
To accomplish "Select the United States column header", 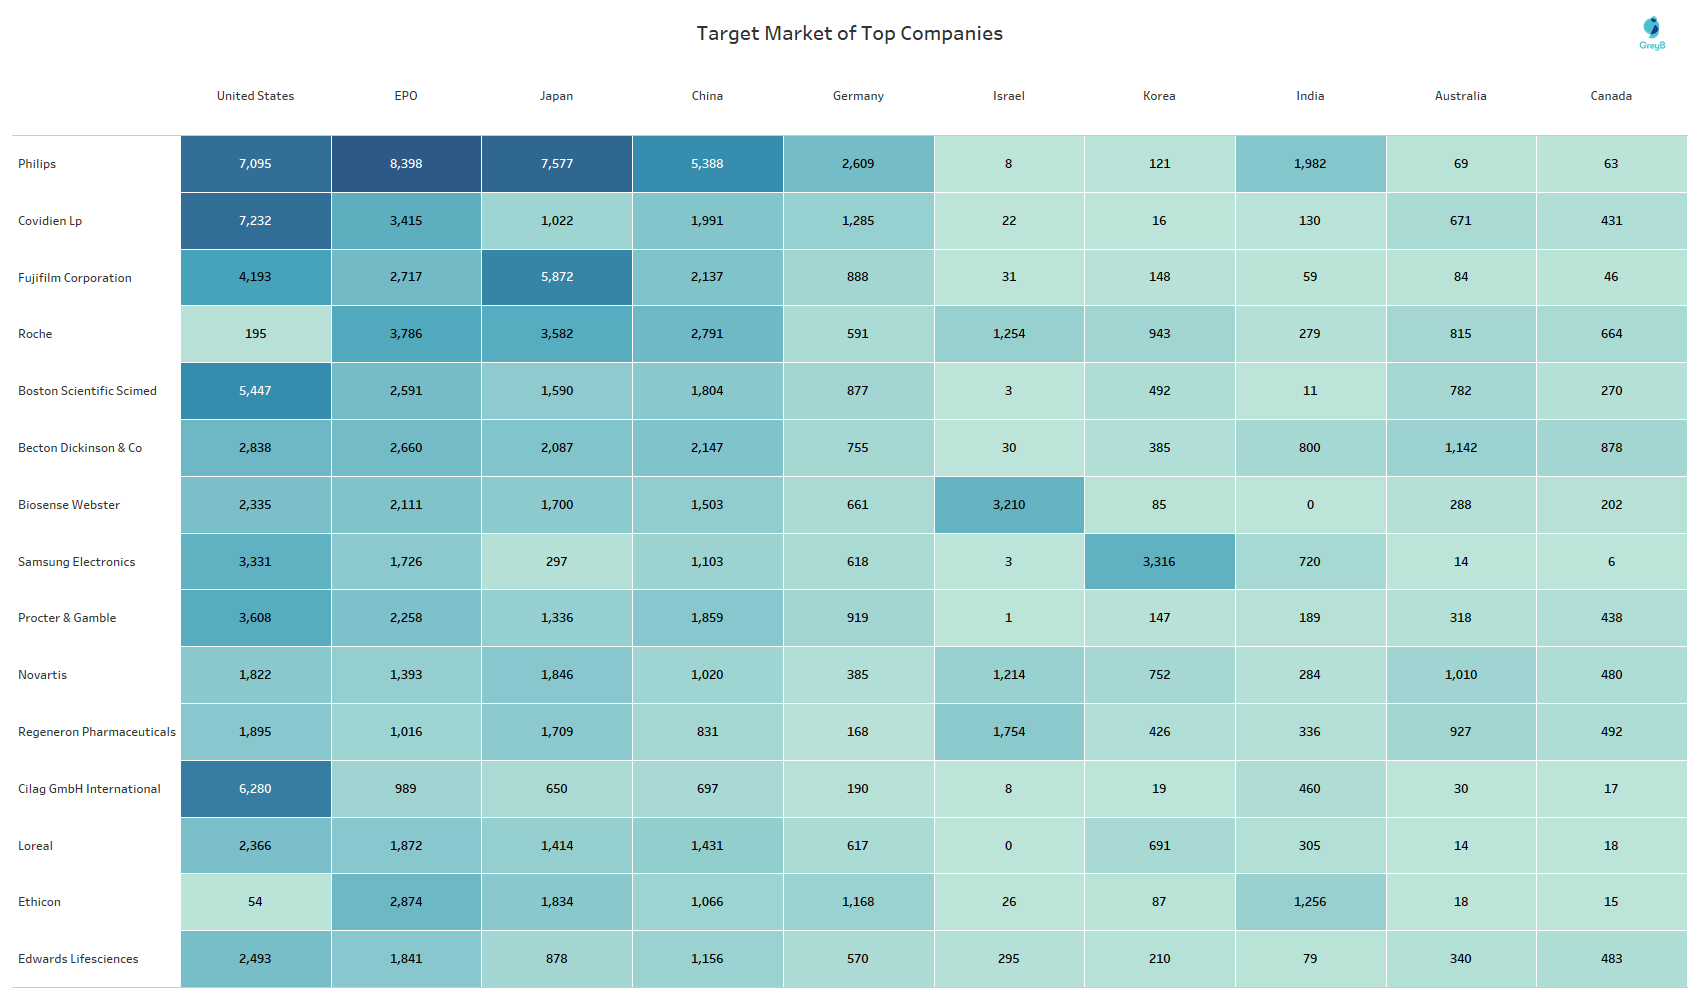I will point(255,96).
